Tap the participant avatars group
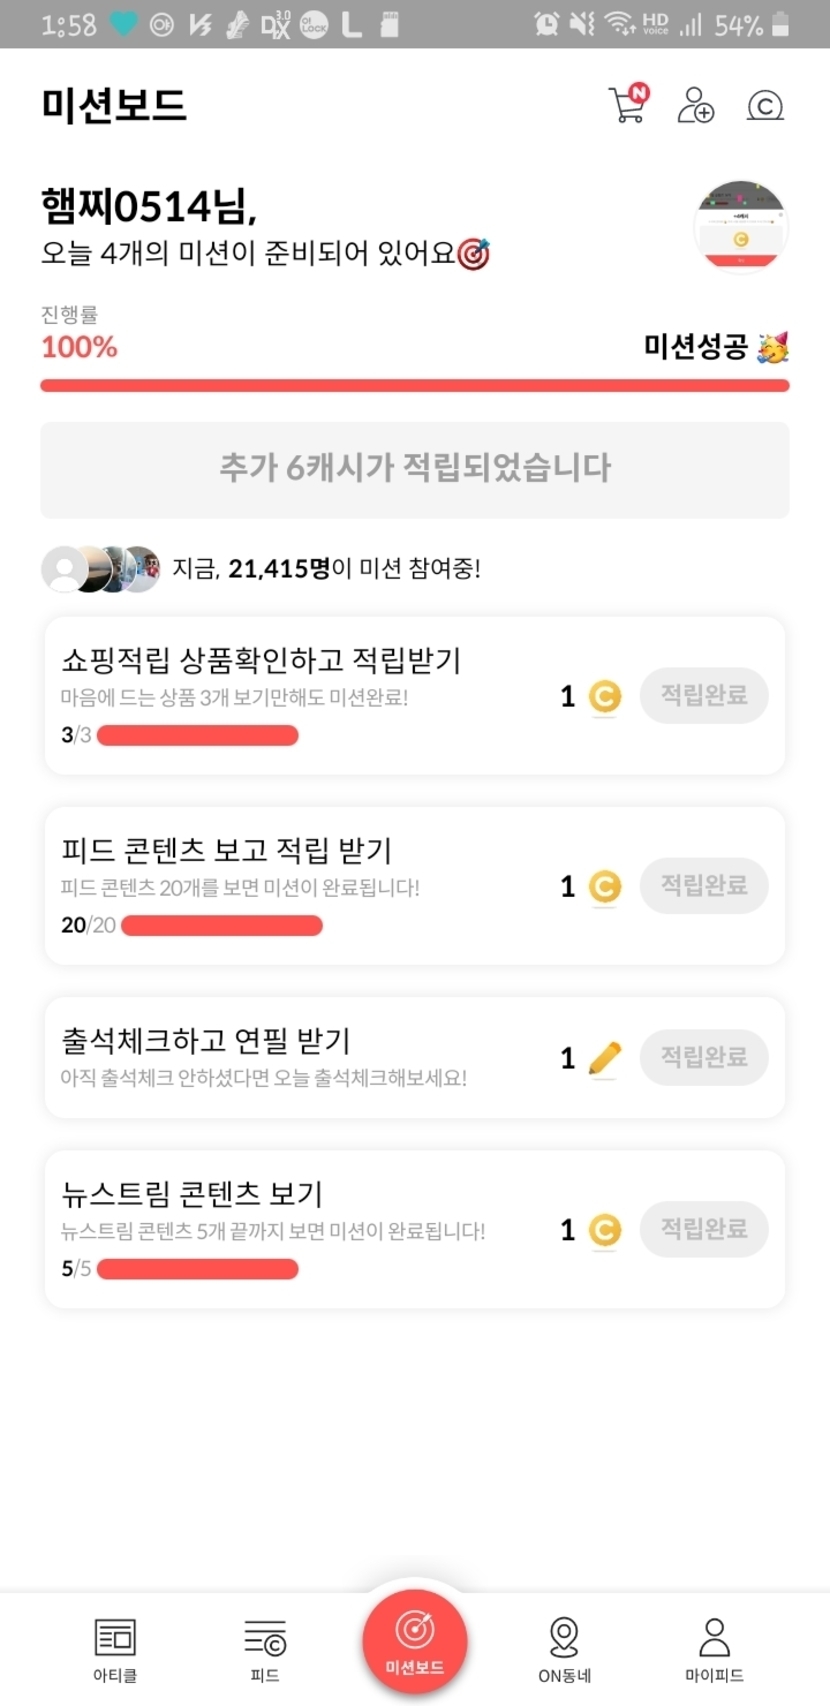 click(100, 569)
